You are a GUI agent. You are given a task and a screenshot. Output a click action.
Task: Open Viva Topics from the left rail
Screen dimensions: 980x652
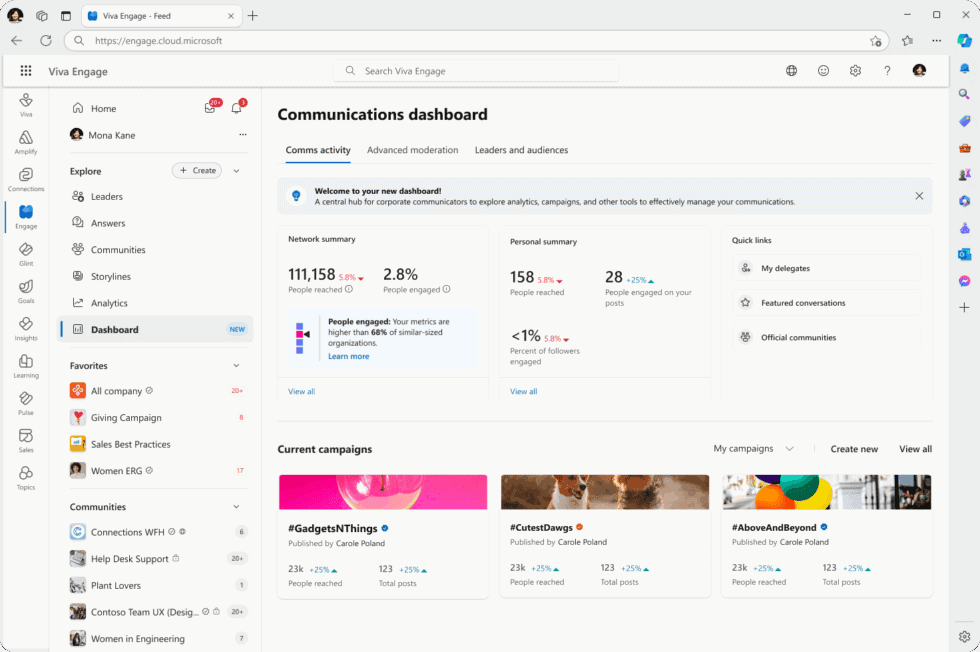[25, 477]
